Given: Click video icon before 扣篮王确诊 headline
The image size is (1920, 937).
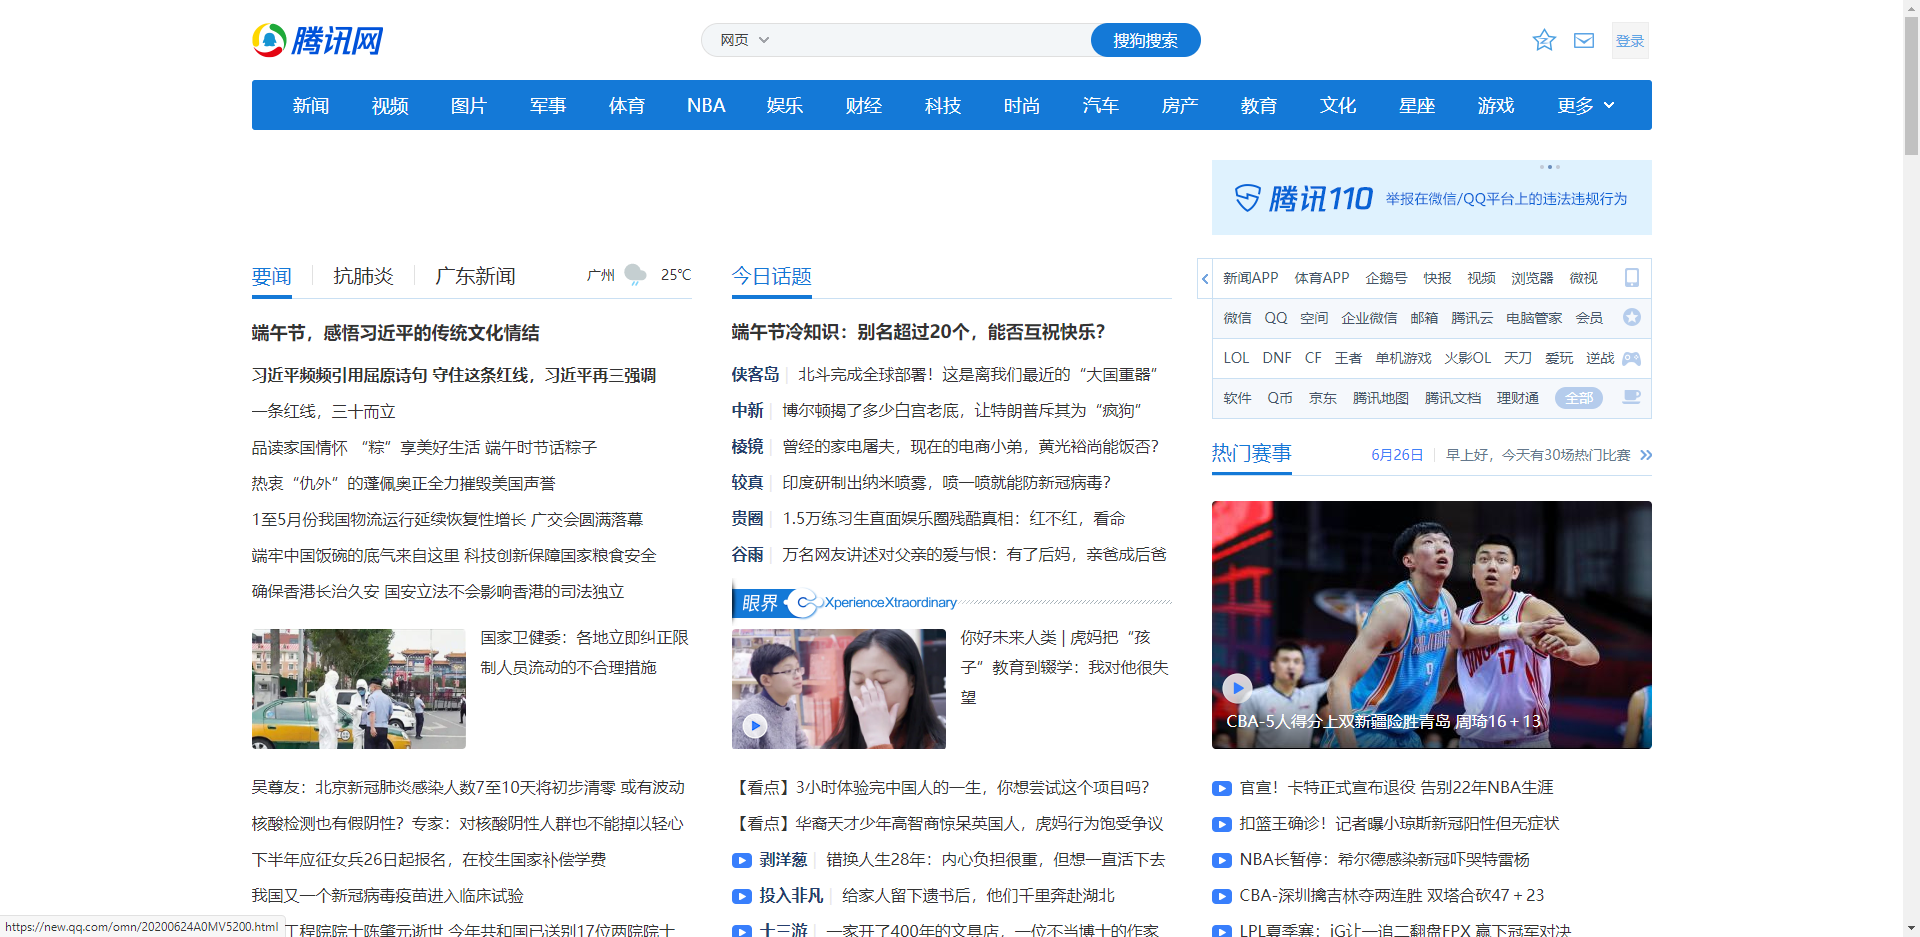Looking at the screenshot, I should click(x=1221, y=824).
